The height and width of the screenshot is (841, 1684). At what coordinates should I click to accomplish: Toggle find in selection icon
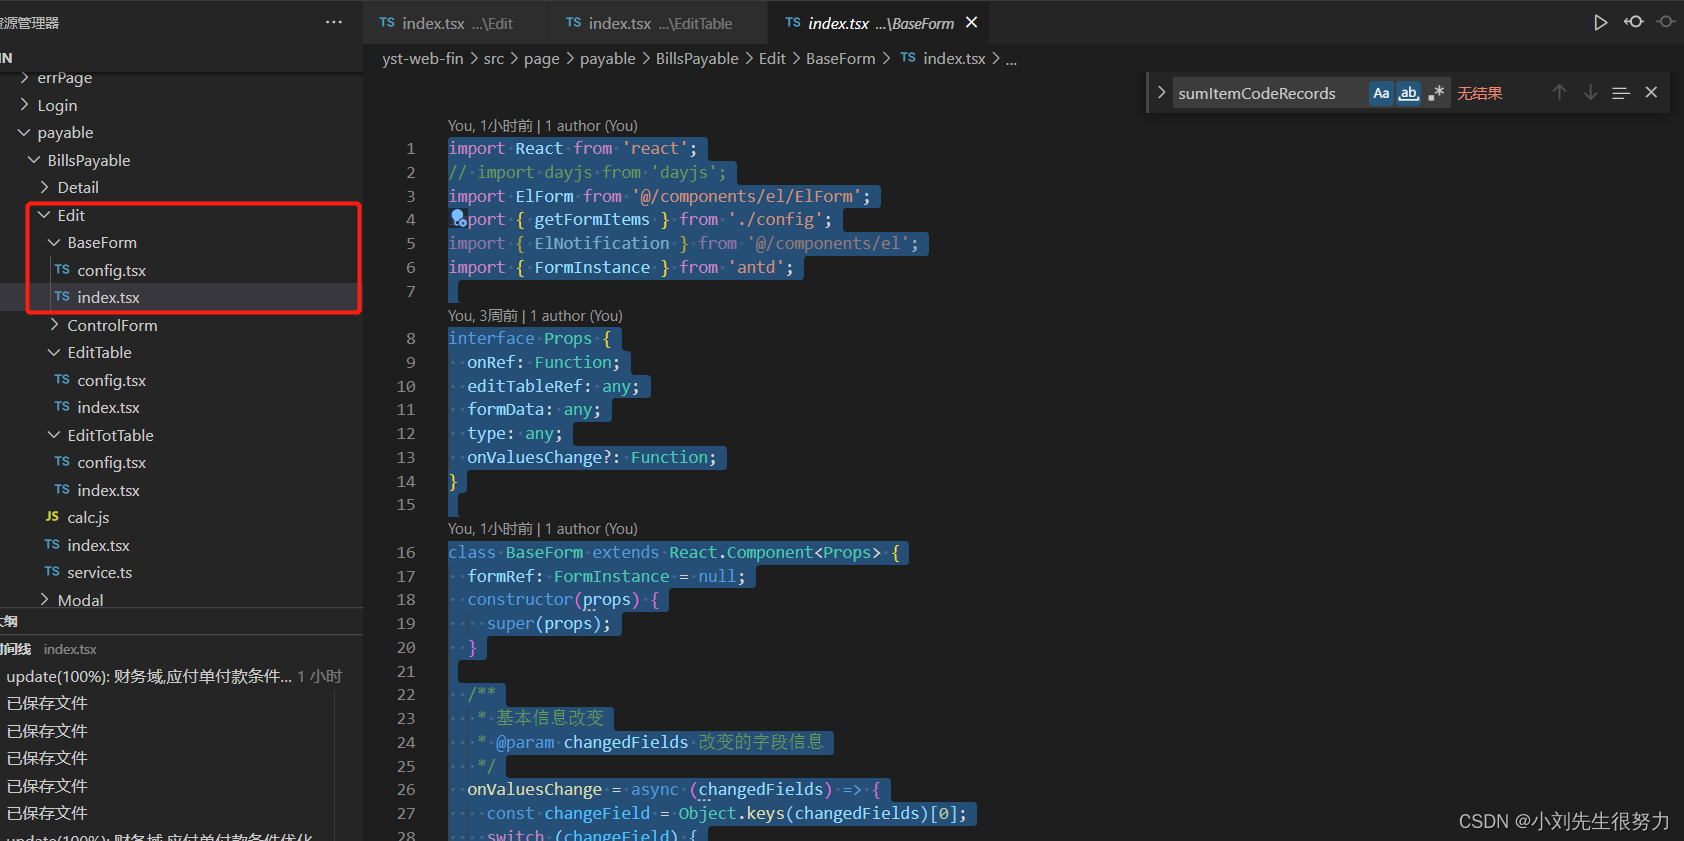click(1621, 93)
